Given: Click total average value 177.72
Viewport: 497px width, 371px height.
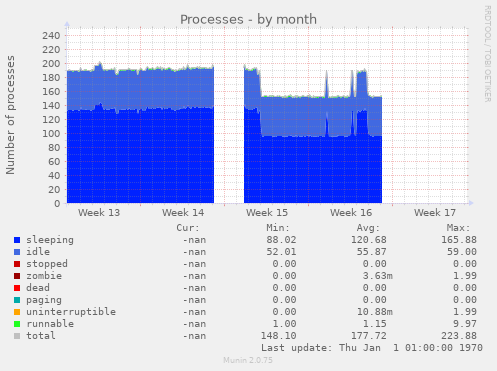Looking at the screenshot, I should pyautogui.click(x=369, y=336).
